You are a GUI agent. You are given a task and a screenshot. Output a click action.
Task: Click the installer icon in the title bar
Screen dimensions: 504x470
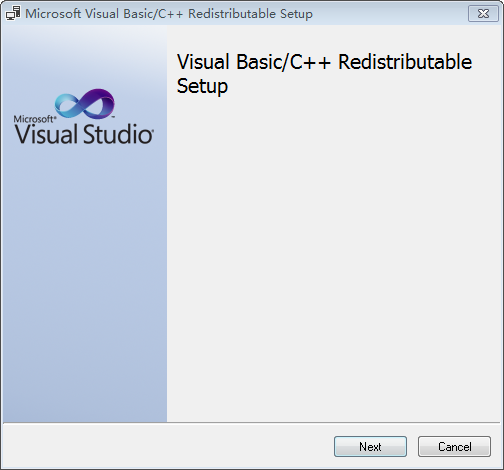(x=13, y=13)
